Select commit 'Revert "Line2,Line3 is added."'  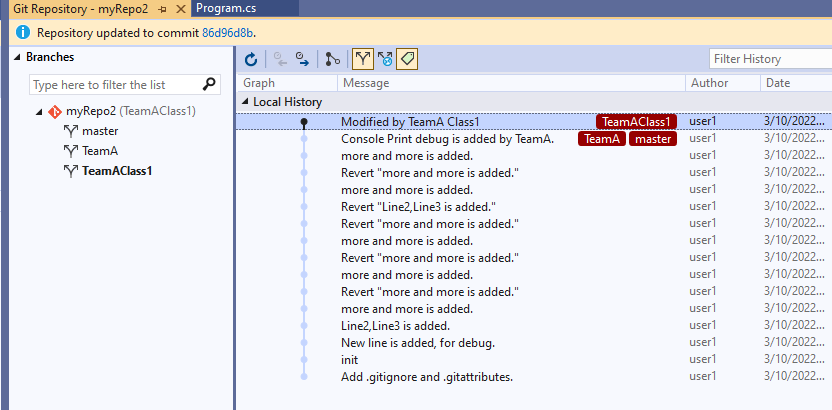pyautogui.click(x=418, y=207)
